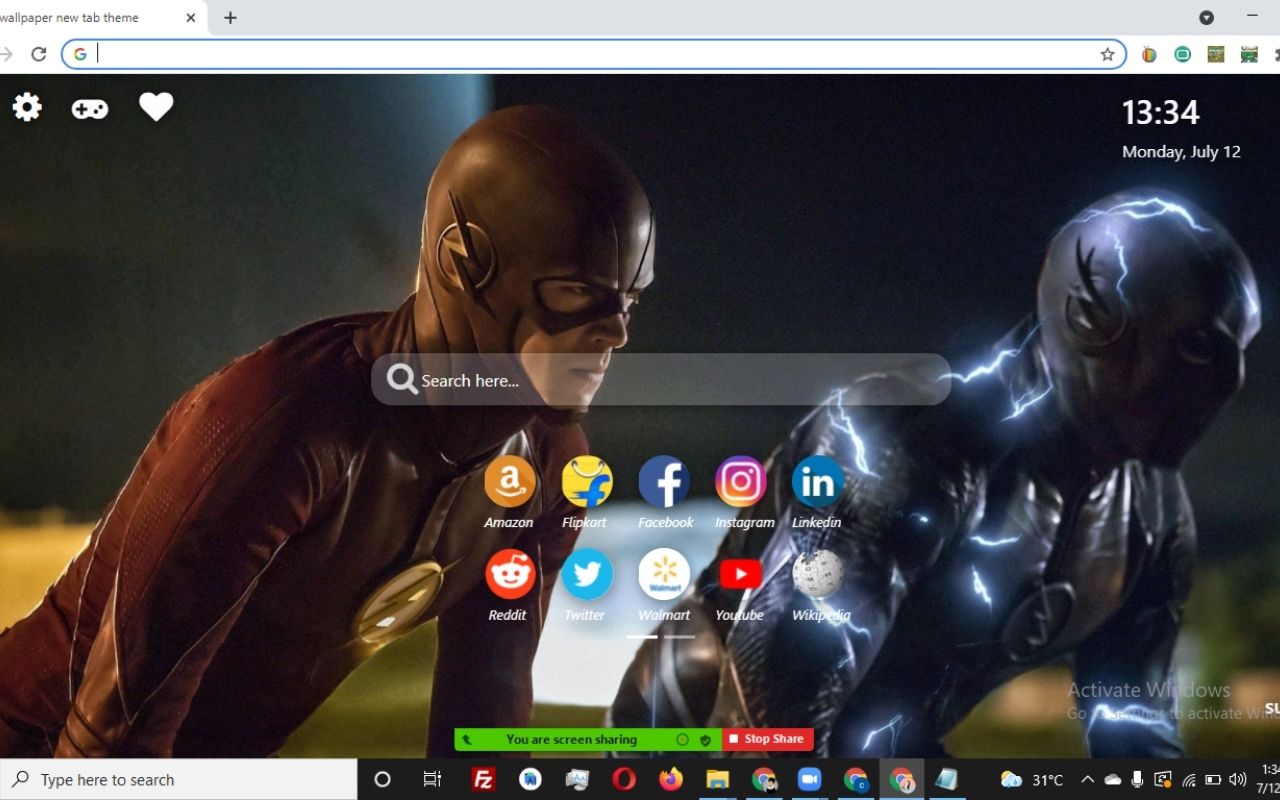Open Cortana from the taskbar circle

pyautogui.click(x=382, y=779)
